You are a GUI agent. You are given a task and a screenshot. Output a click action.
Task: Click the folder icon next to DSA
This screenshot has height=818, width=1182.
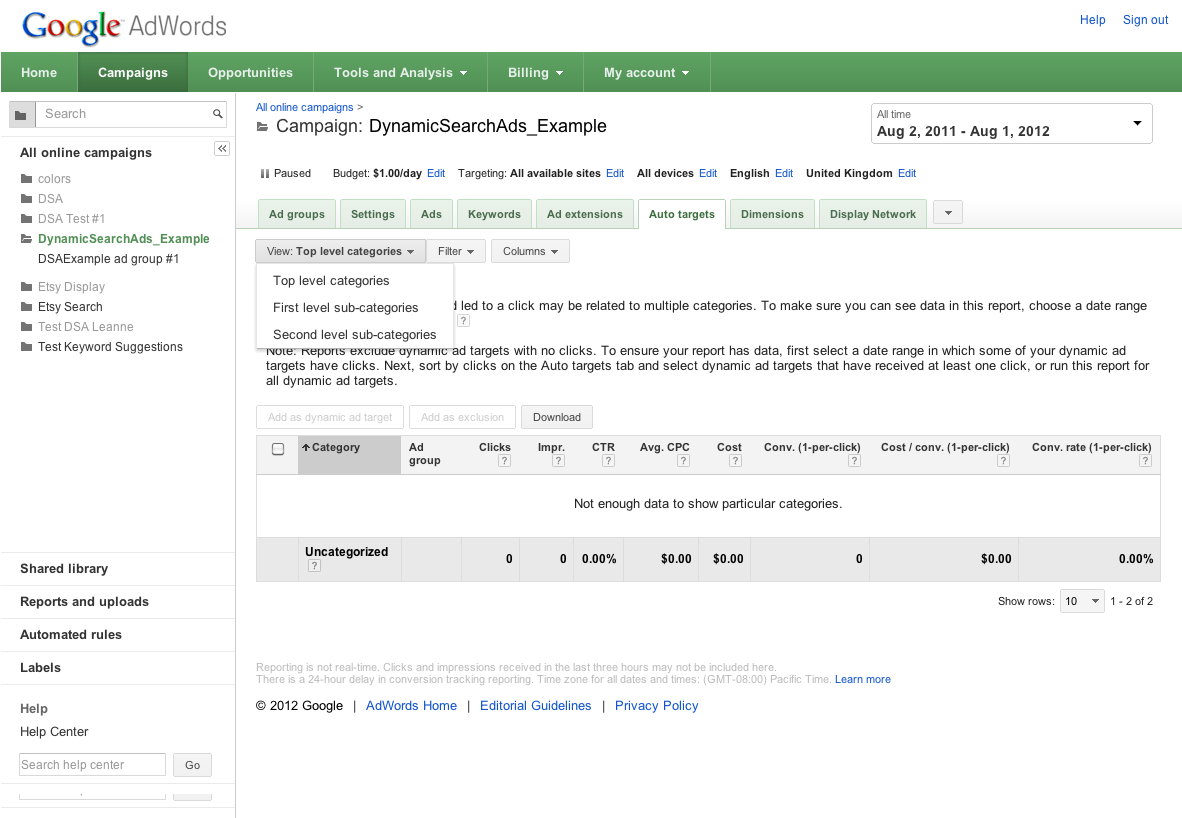[x=26, y=198]
